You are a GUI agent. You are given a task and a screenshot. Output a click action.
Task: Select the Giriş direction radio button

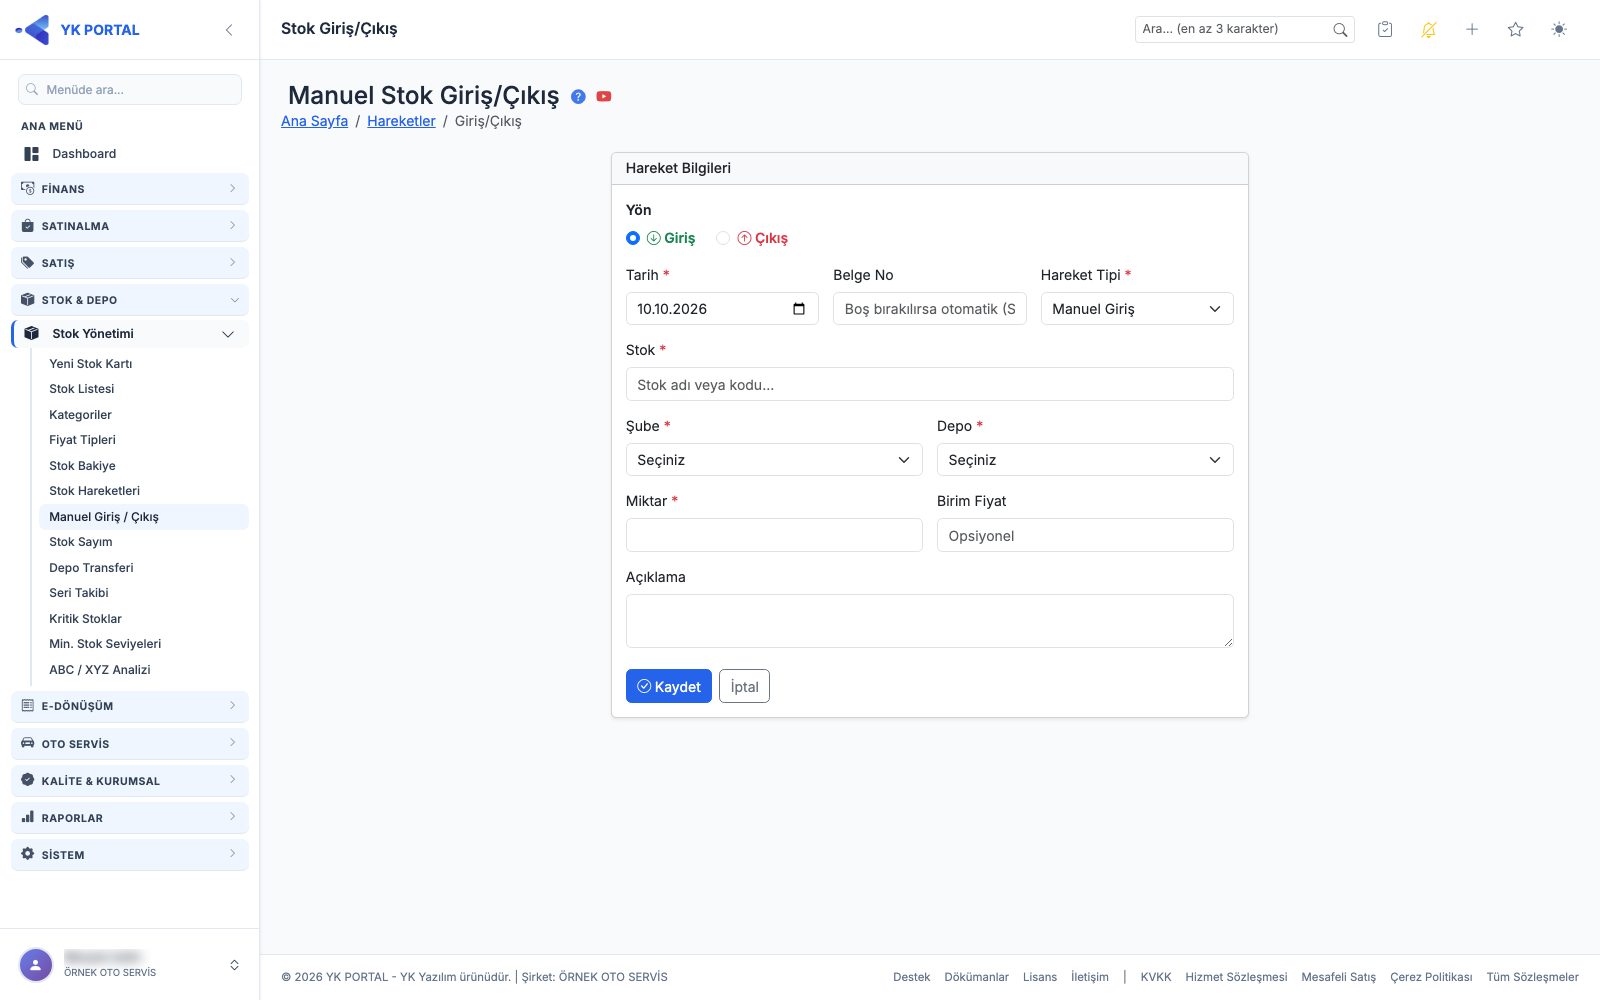coord(633,238)
